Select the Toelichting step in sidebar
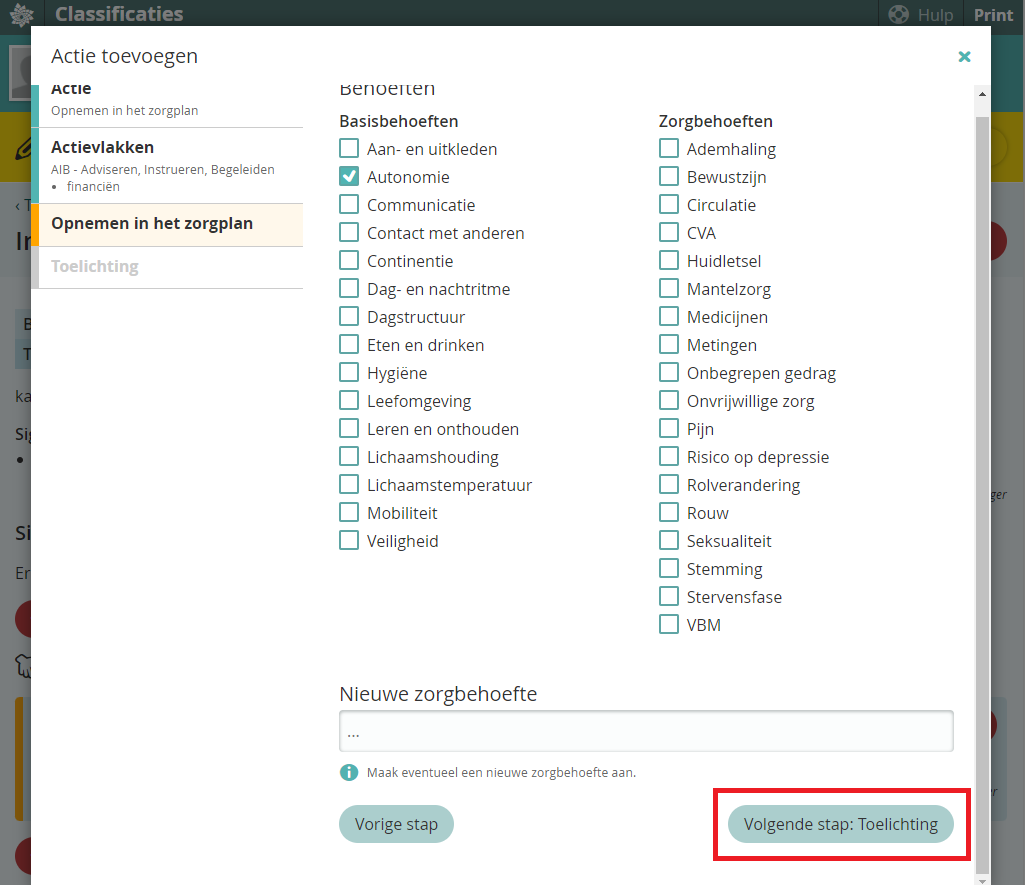The width and height of the screenshot is (1025, 885). click(168, 267)
